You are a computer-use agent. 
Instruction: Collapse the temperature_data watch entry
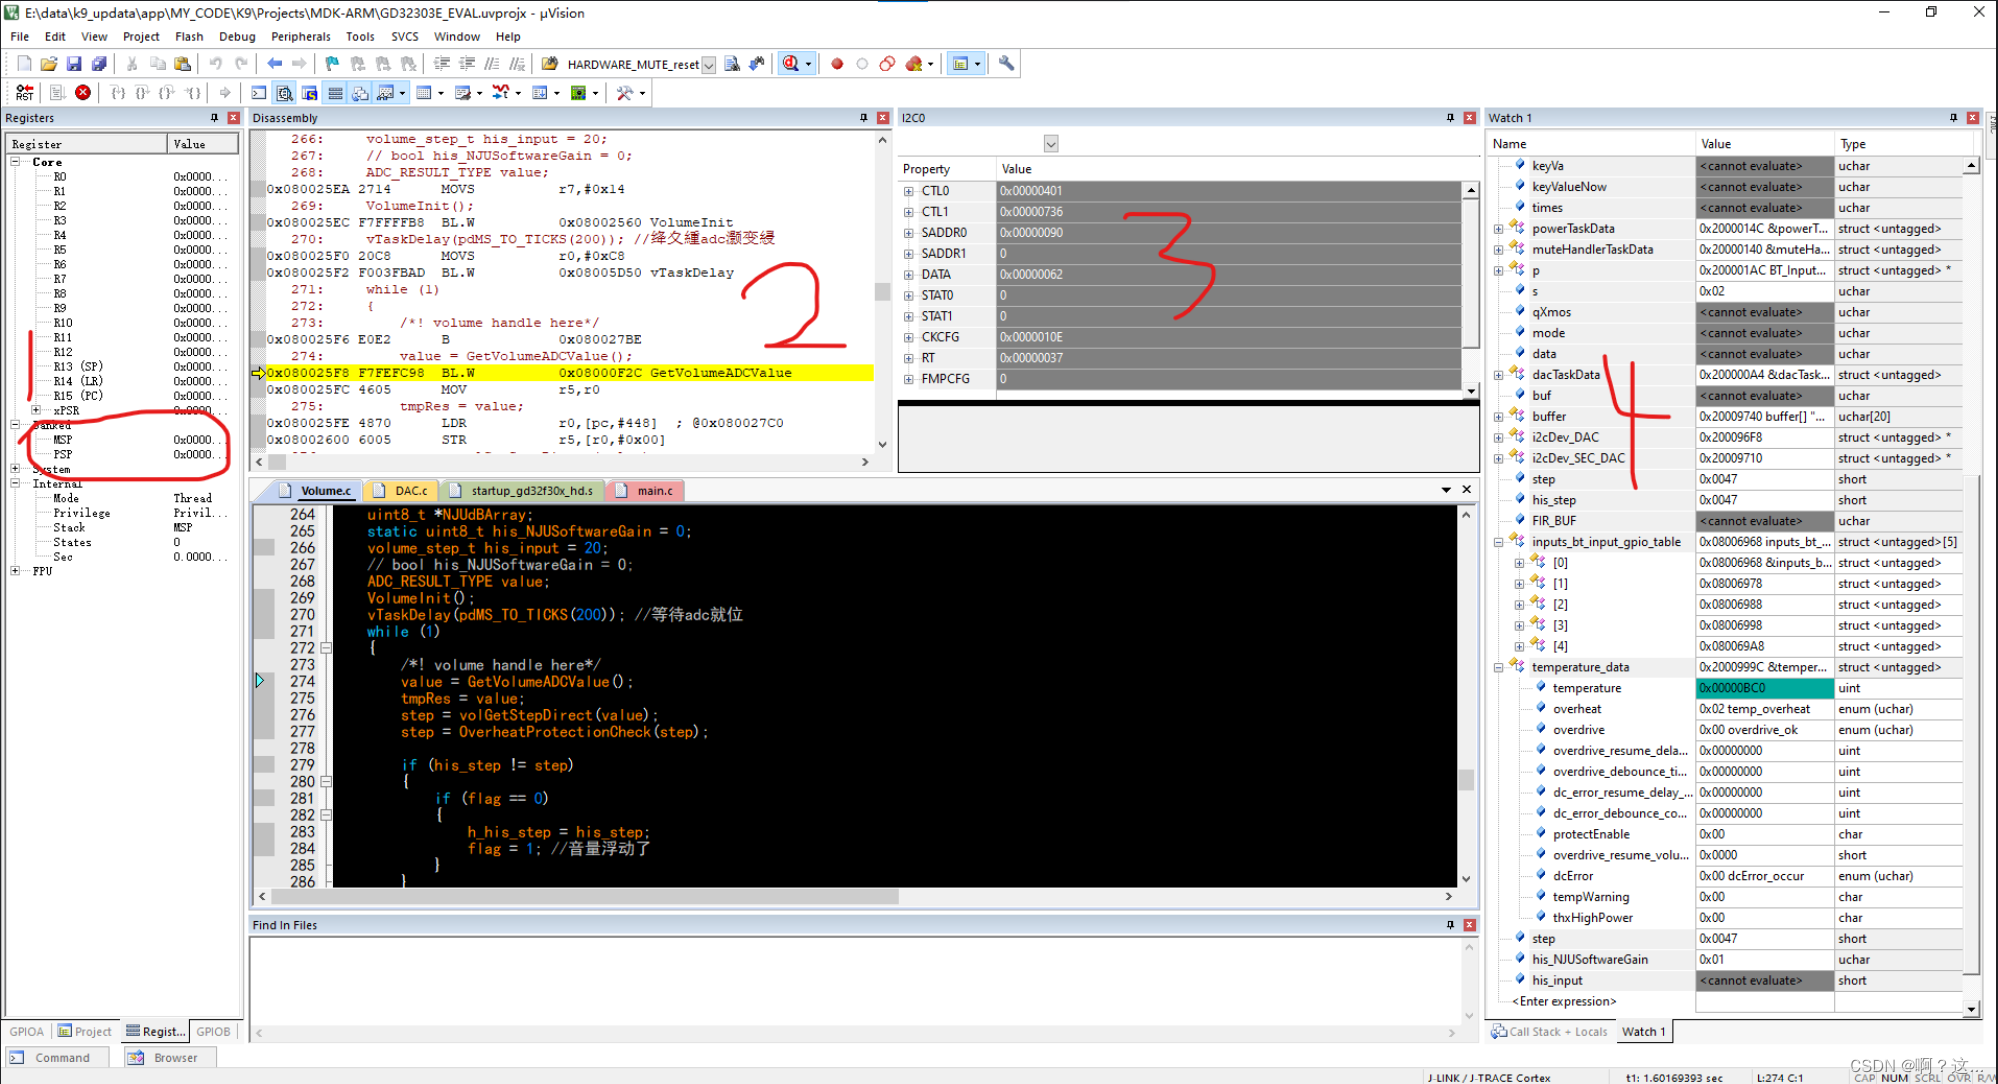tap(1497, 667)
